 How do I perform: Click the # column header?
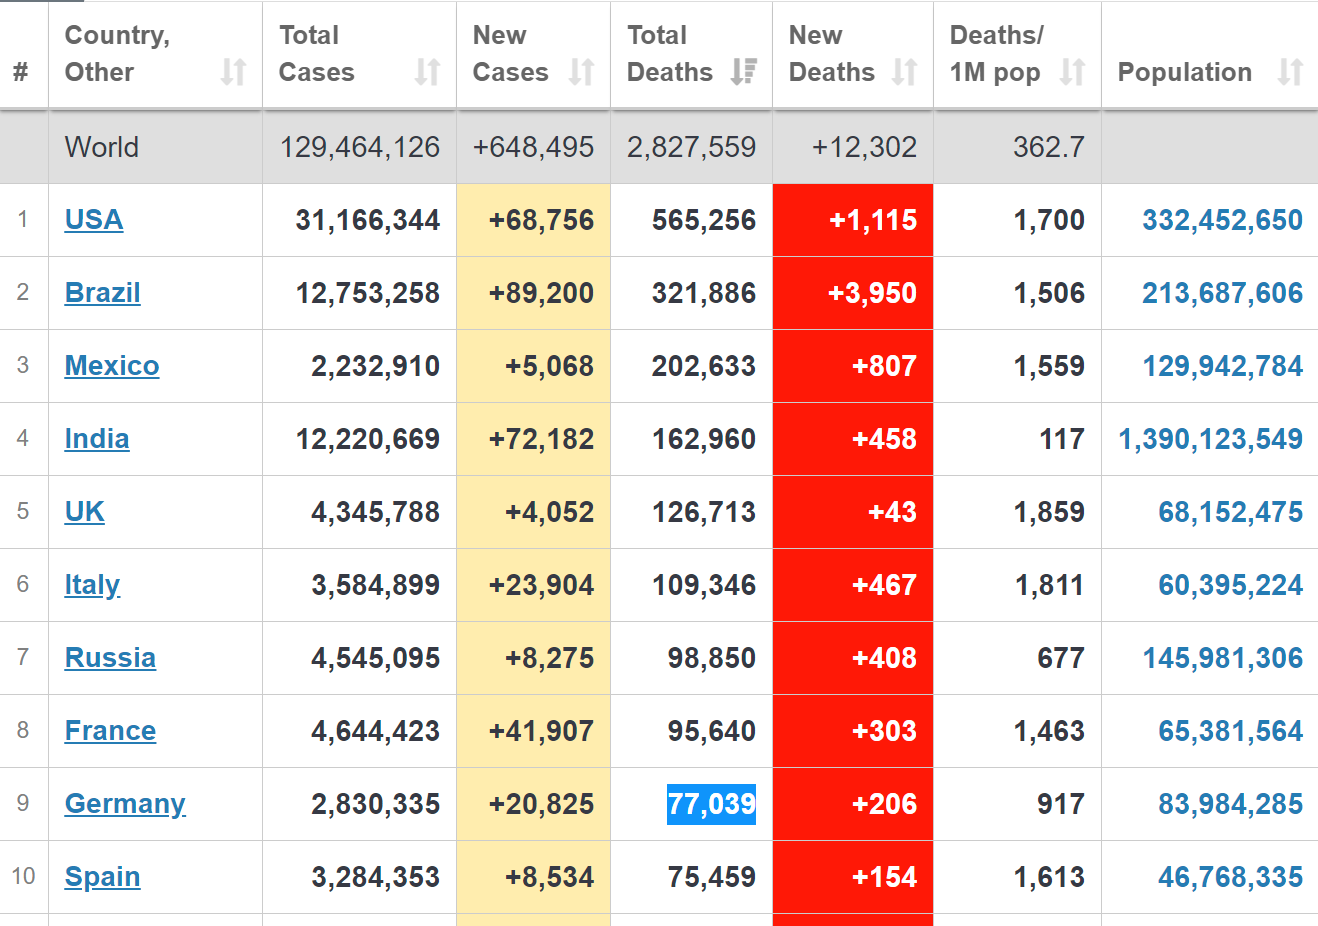click(x=21, y=72)
